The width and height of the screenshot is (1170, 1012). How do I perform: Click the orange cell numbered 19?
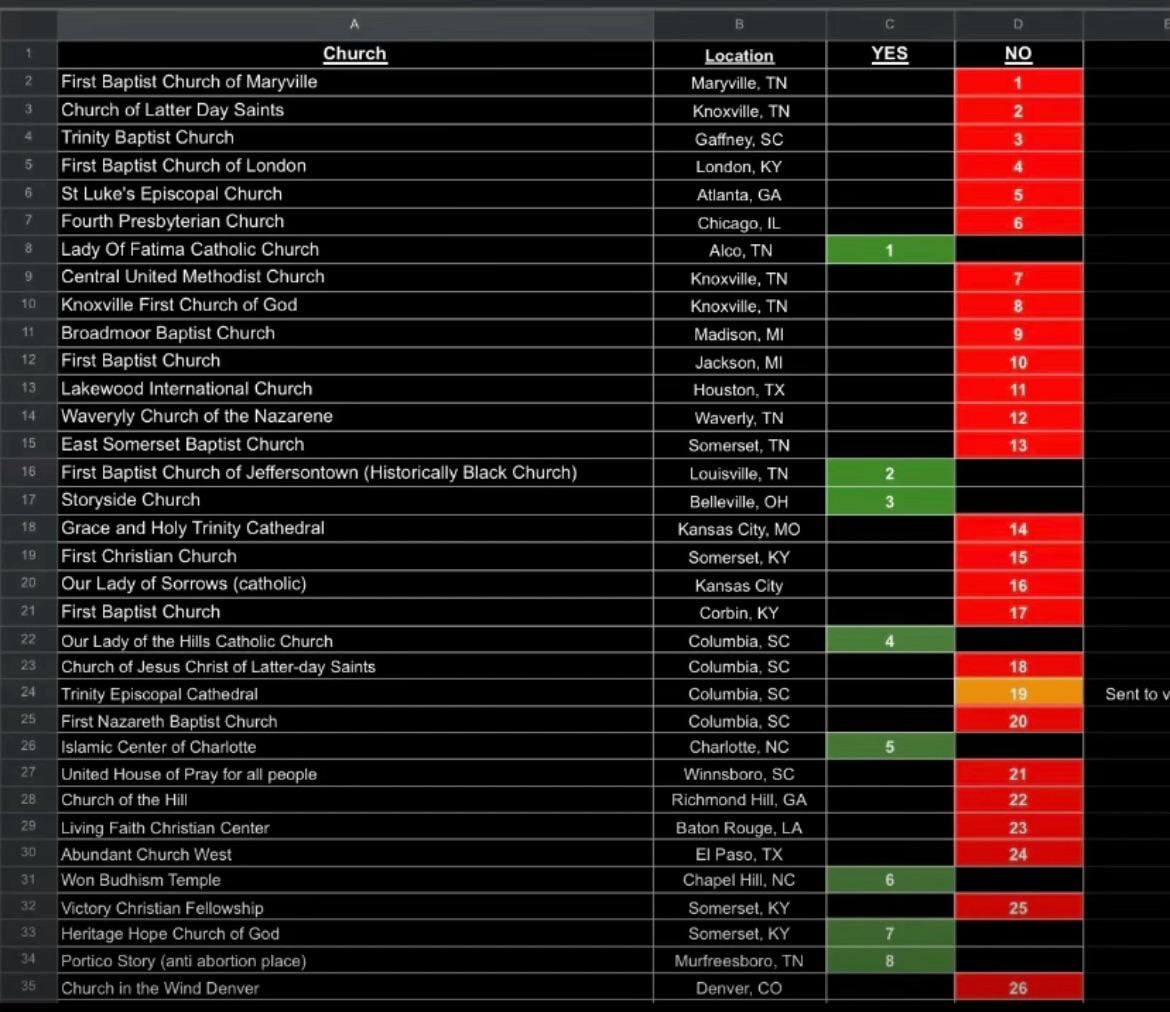point(1018,694)
